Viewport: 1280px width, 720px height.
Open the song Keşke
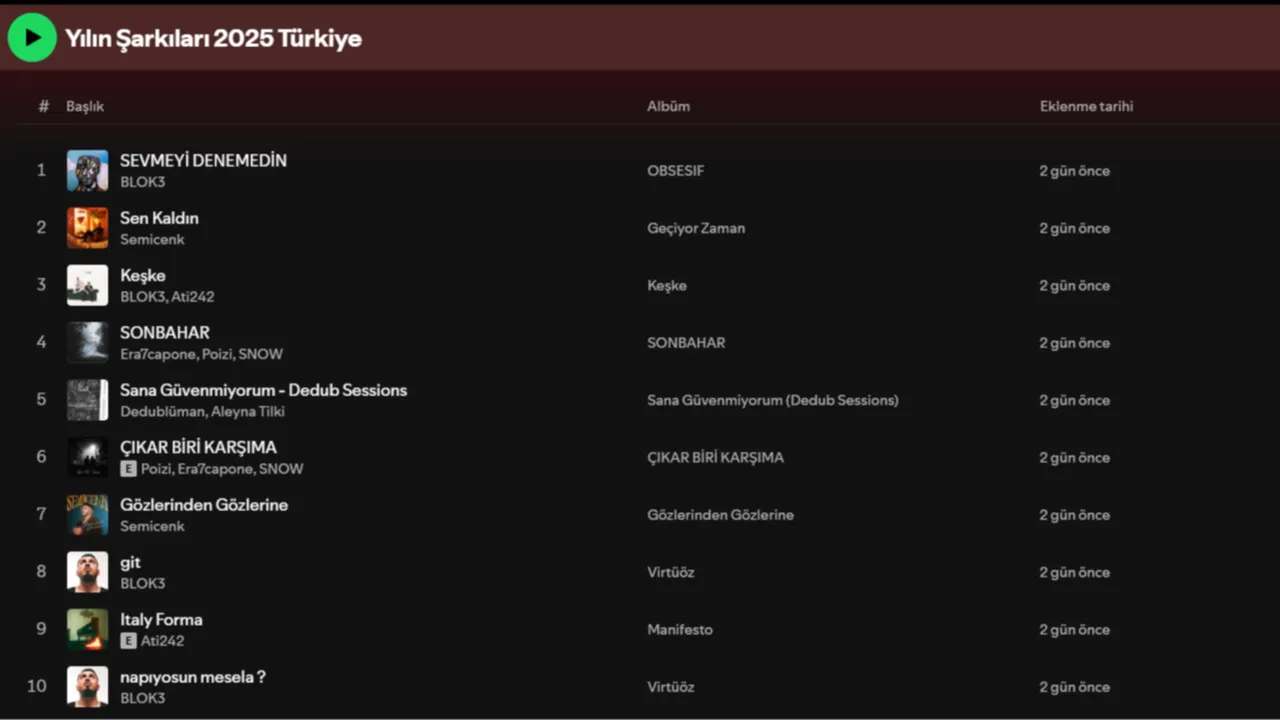pos(143,275)
